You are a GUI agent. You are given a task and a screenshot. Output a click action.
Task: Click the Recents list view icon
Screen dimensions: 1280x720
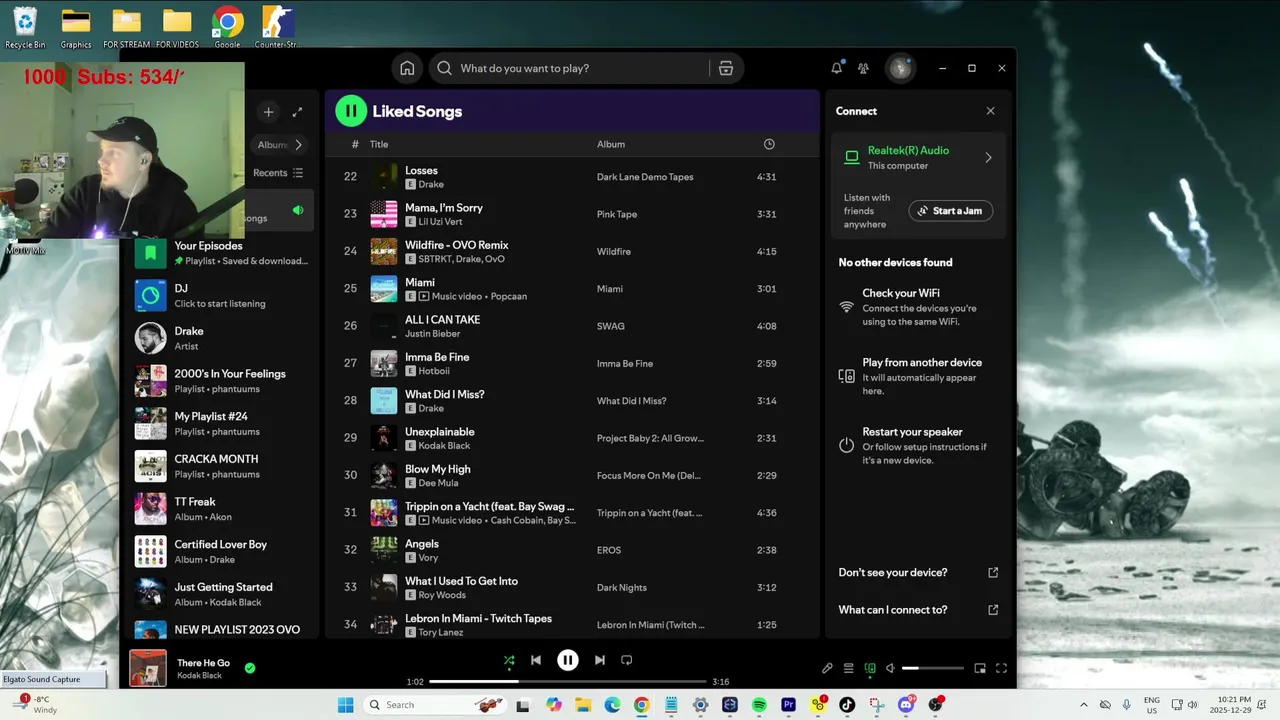click(297, 173)
